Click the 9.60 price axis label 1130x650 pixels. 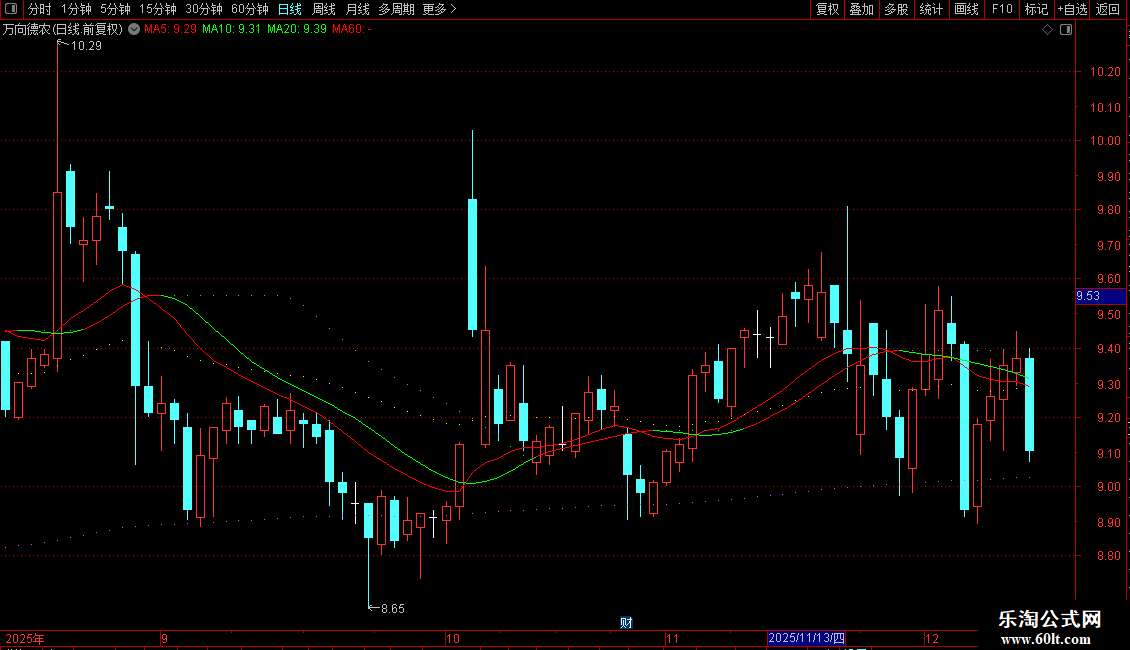point(1108,279)
